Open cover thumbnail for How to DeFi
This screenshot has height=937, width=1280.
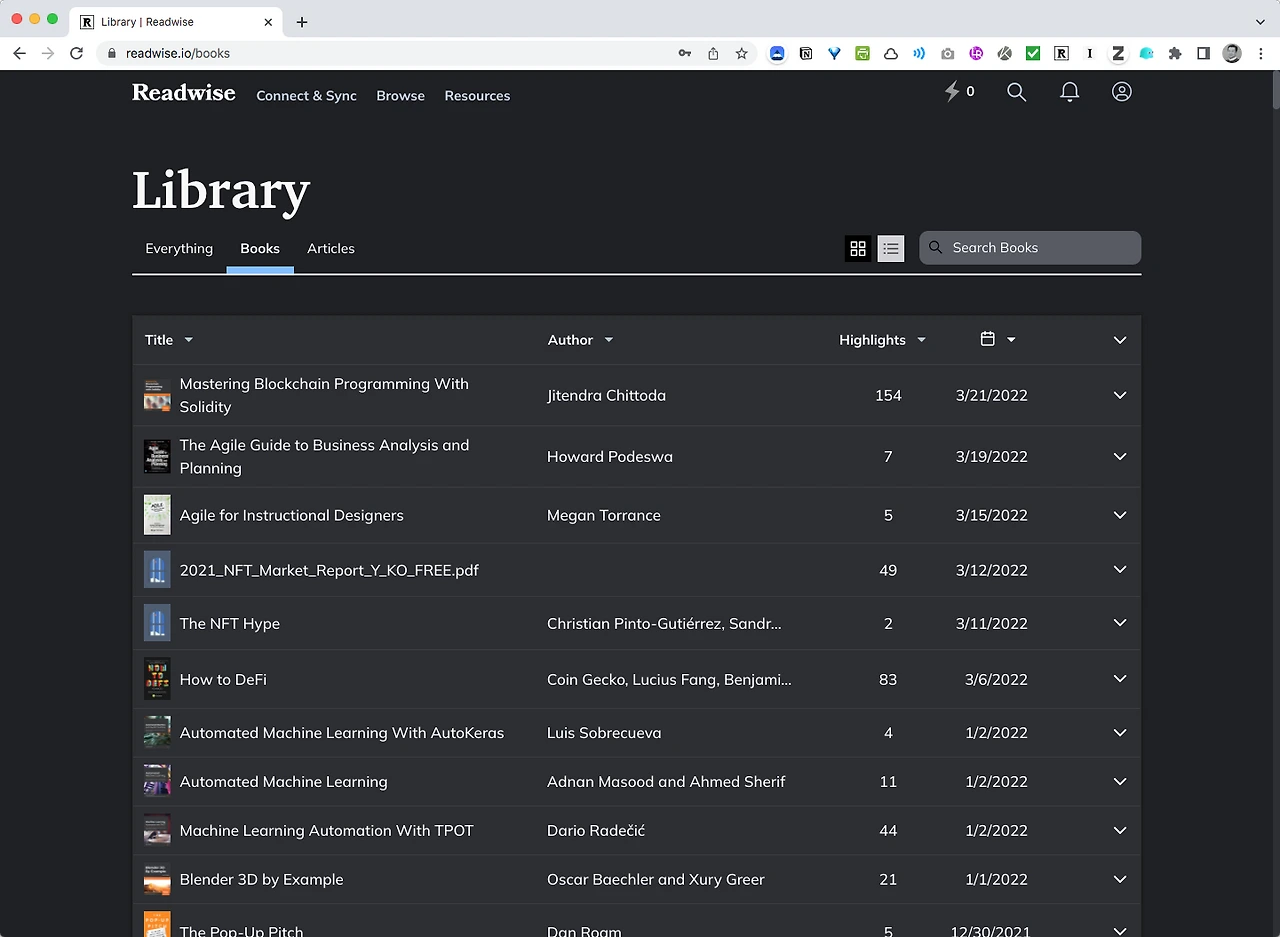point(157,679)
